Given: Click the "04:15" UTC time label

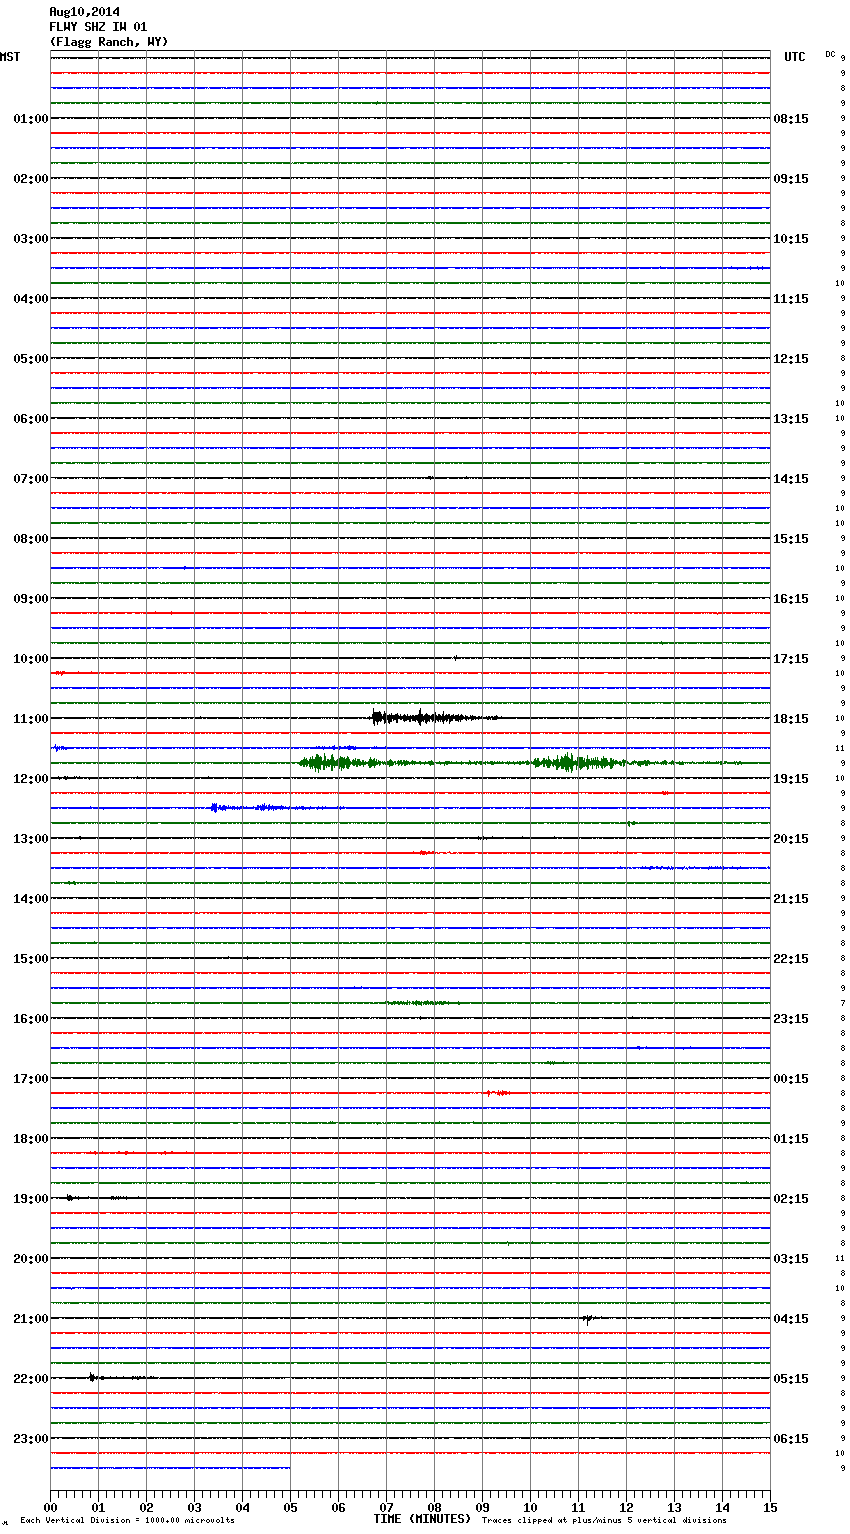Looking at the screenshot, I should coord(791,1319).
